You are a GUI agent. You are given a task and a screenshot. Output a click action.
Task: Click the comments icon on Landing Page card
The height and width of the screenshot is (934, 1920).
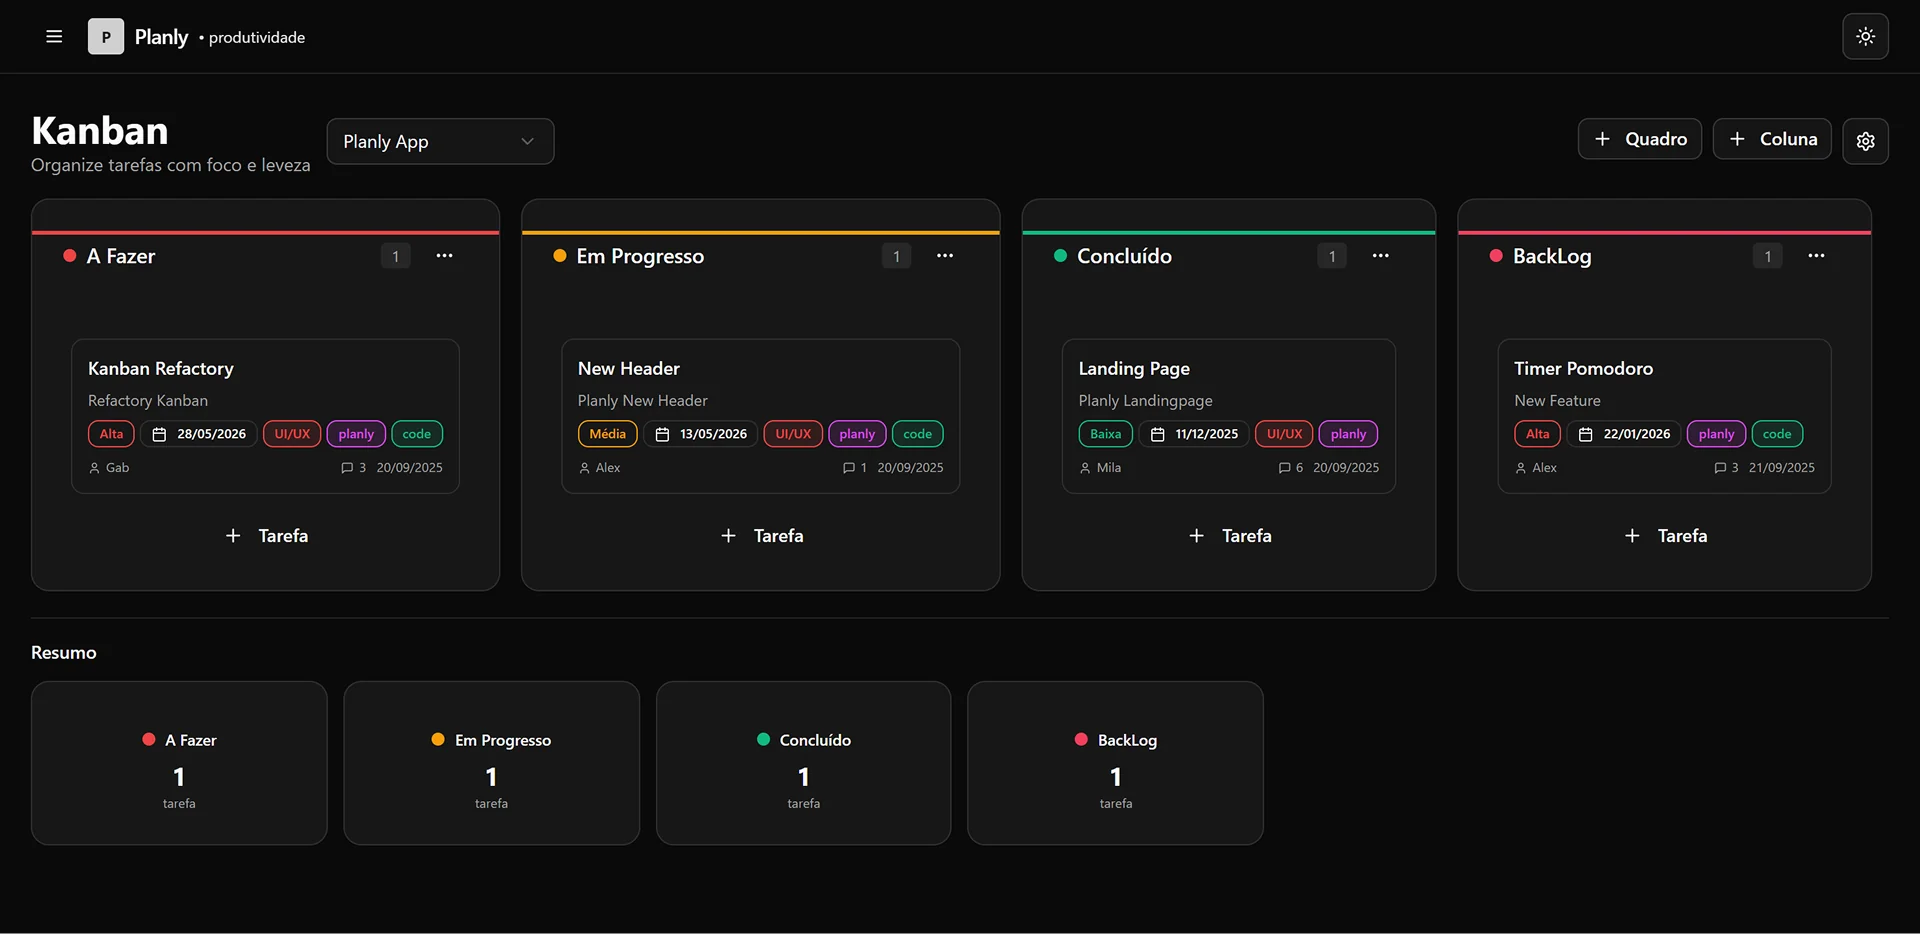[1284, 467]
